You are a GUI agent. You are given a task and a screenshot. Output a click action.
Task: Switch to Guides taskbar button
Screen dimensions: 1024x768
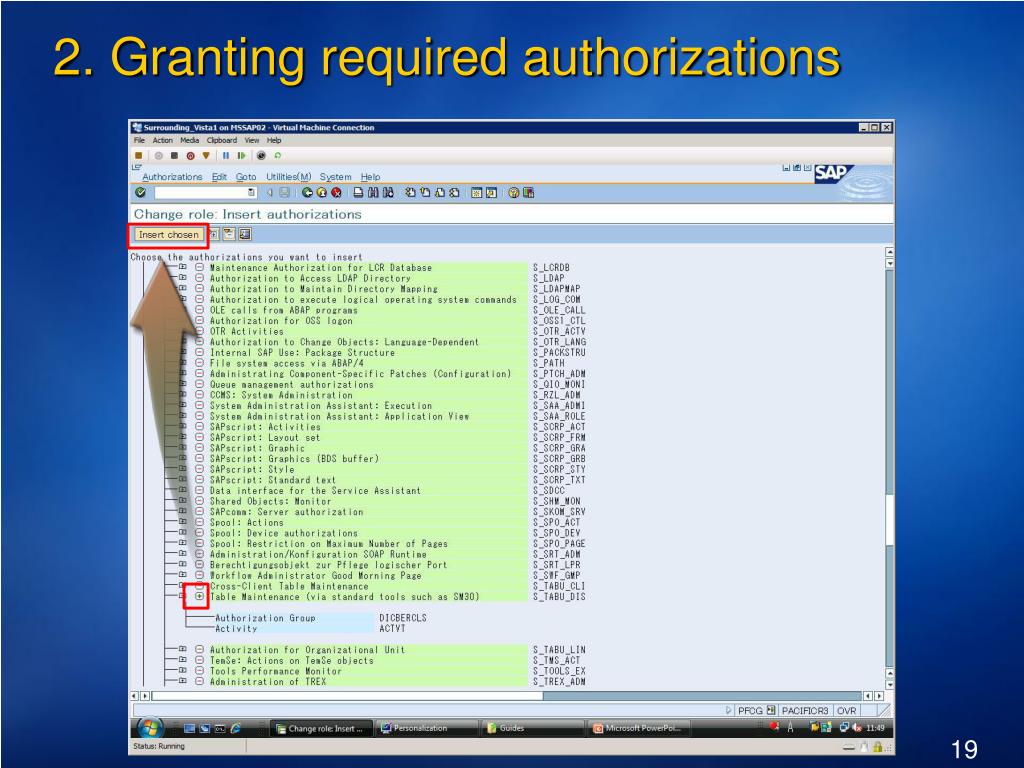tap(532, 728)
